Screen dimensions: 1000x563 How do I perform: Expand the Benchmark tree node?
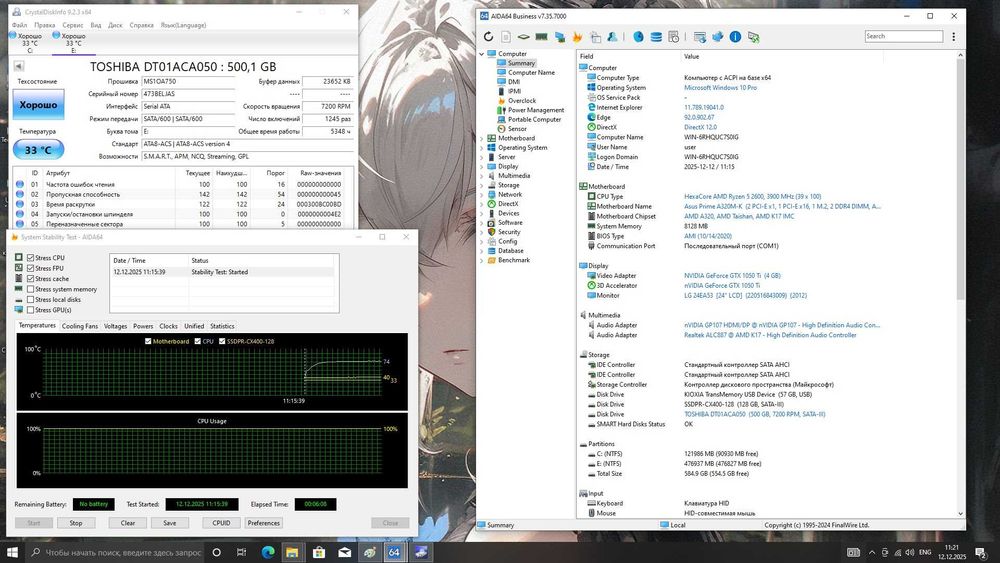click(x=482, y=260)
